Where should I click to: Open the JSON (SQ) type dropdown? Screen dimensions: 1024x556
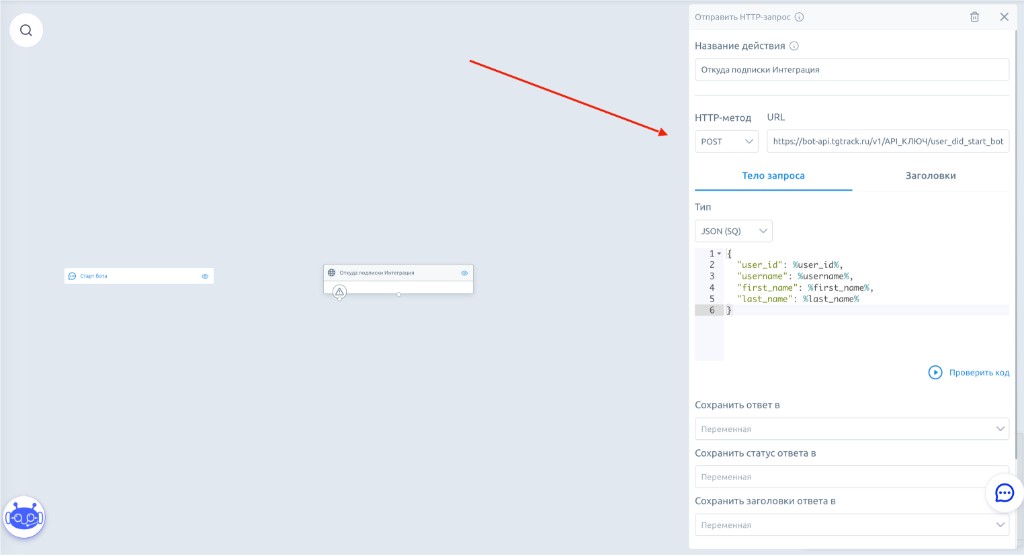pos(733,231)
